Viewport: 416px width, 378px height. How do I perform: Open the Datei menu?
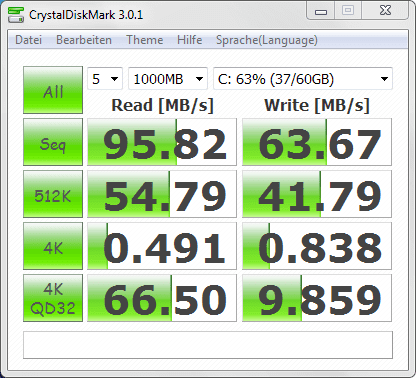click(29, 40)
